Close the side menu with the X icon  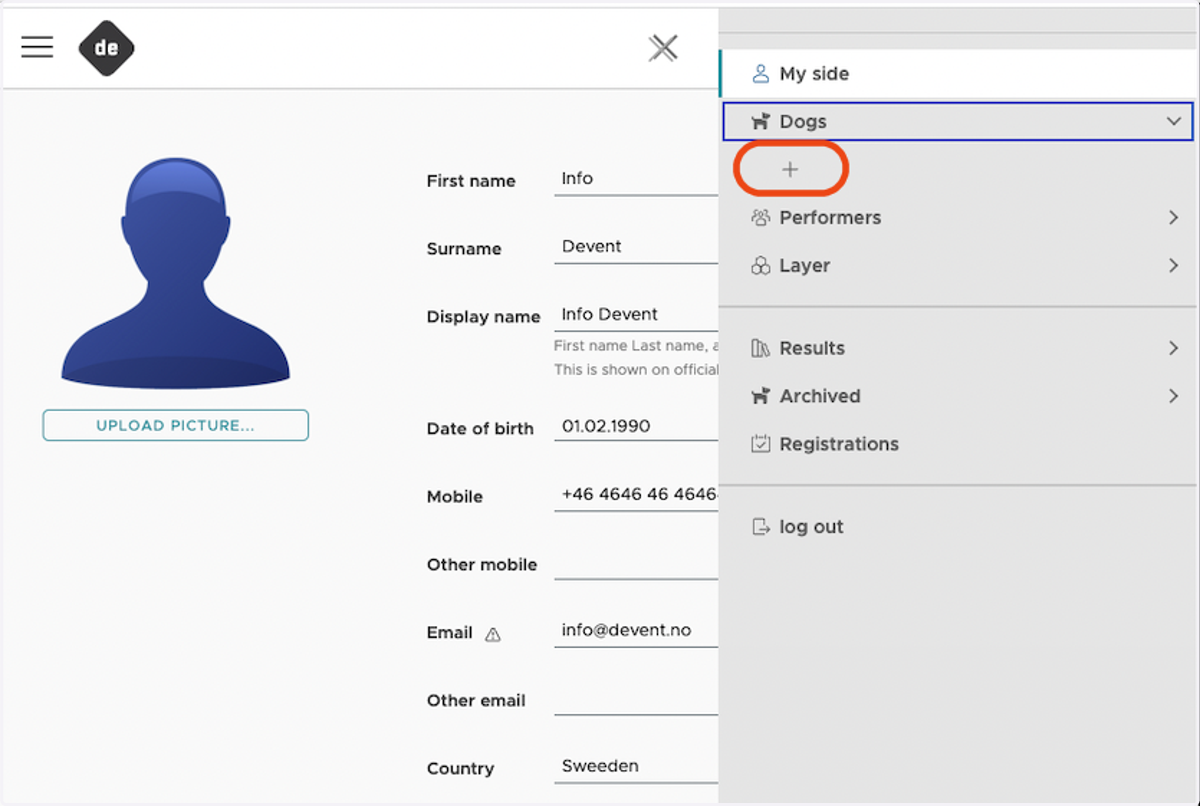[x=663, y=47]
